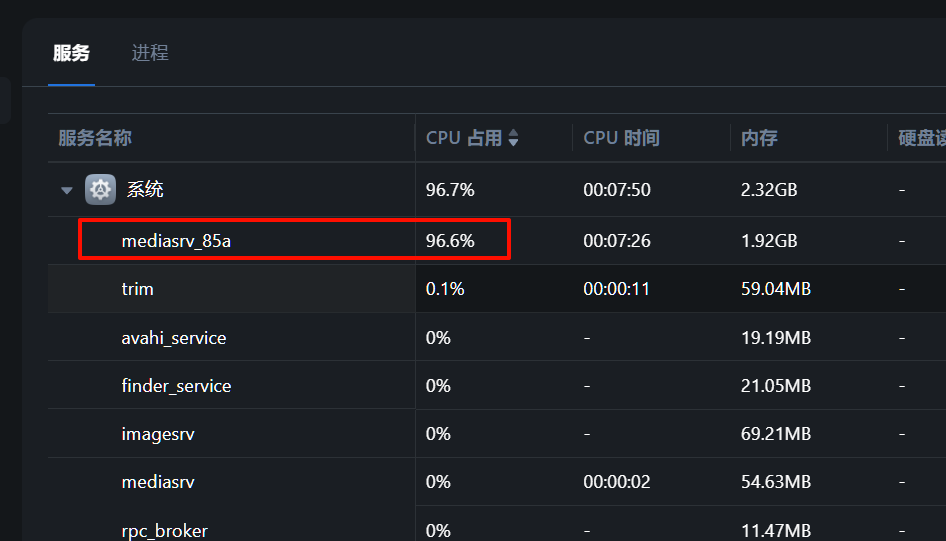Select the finder_service entry
946x541 pixels.
tap(176, 386)
